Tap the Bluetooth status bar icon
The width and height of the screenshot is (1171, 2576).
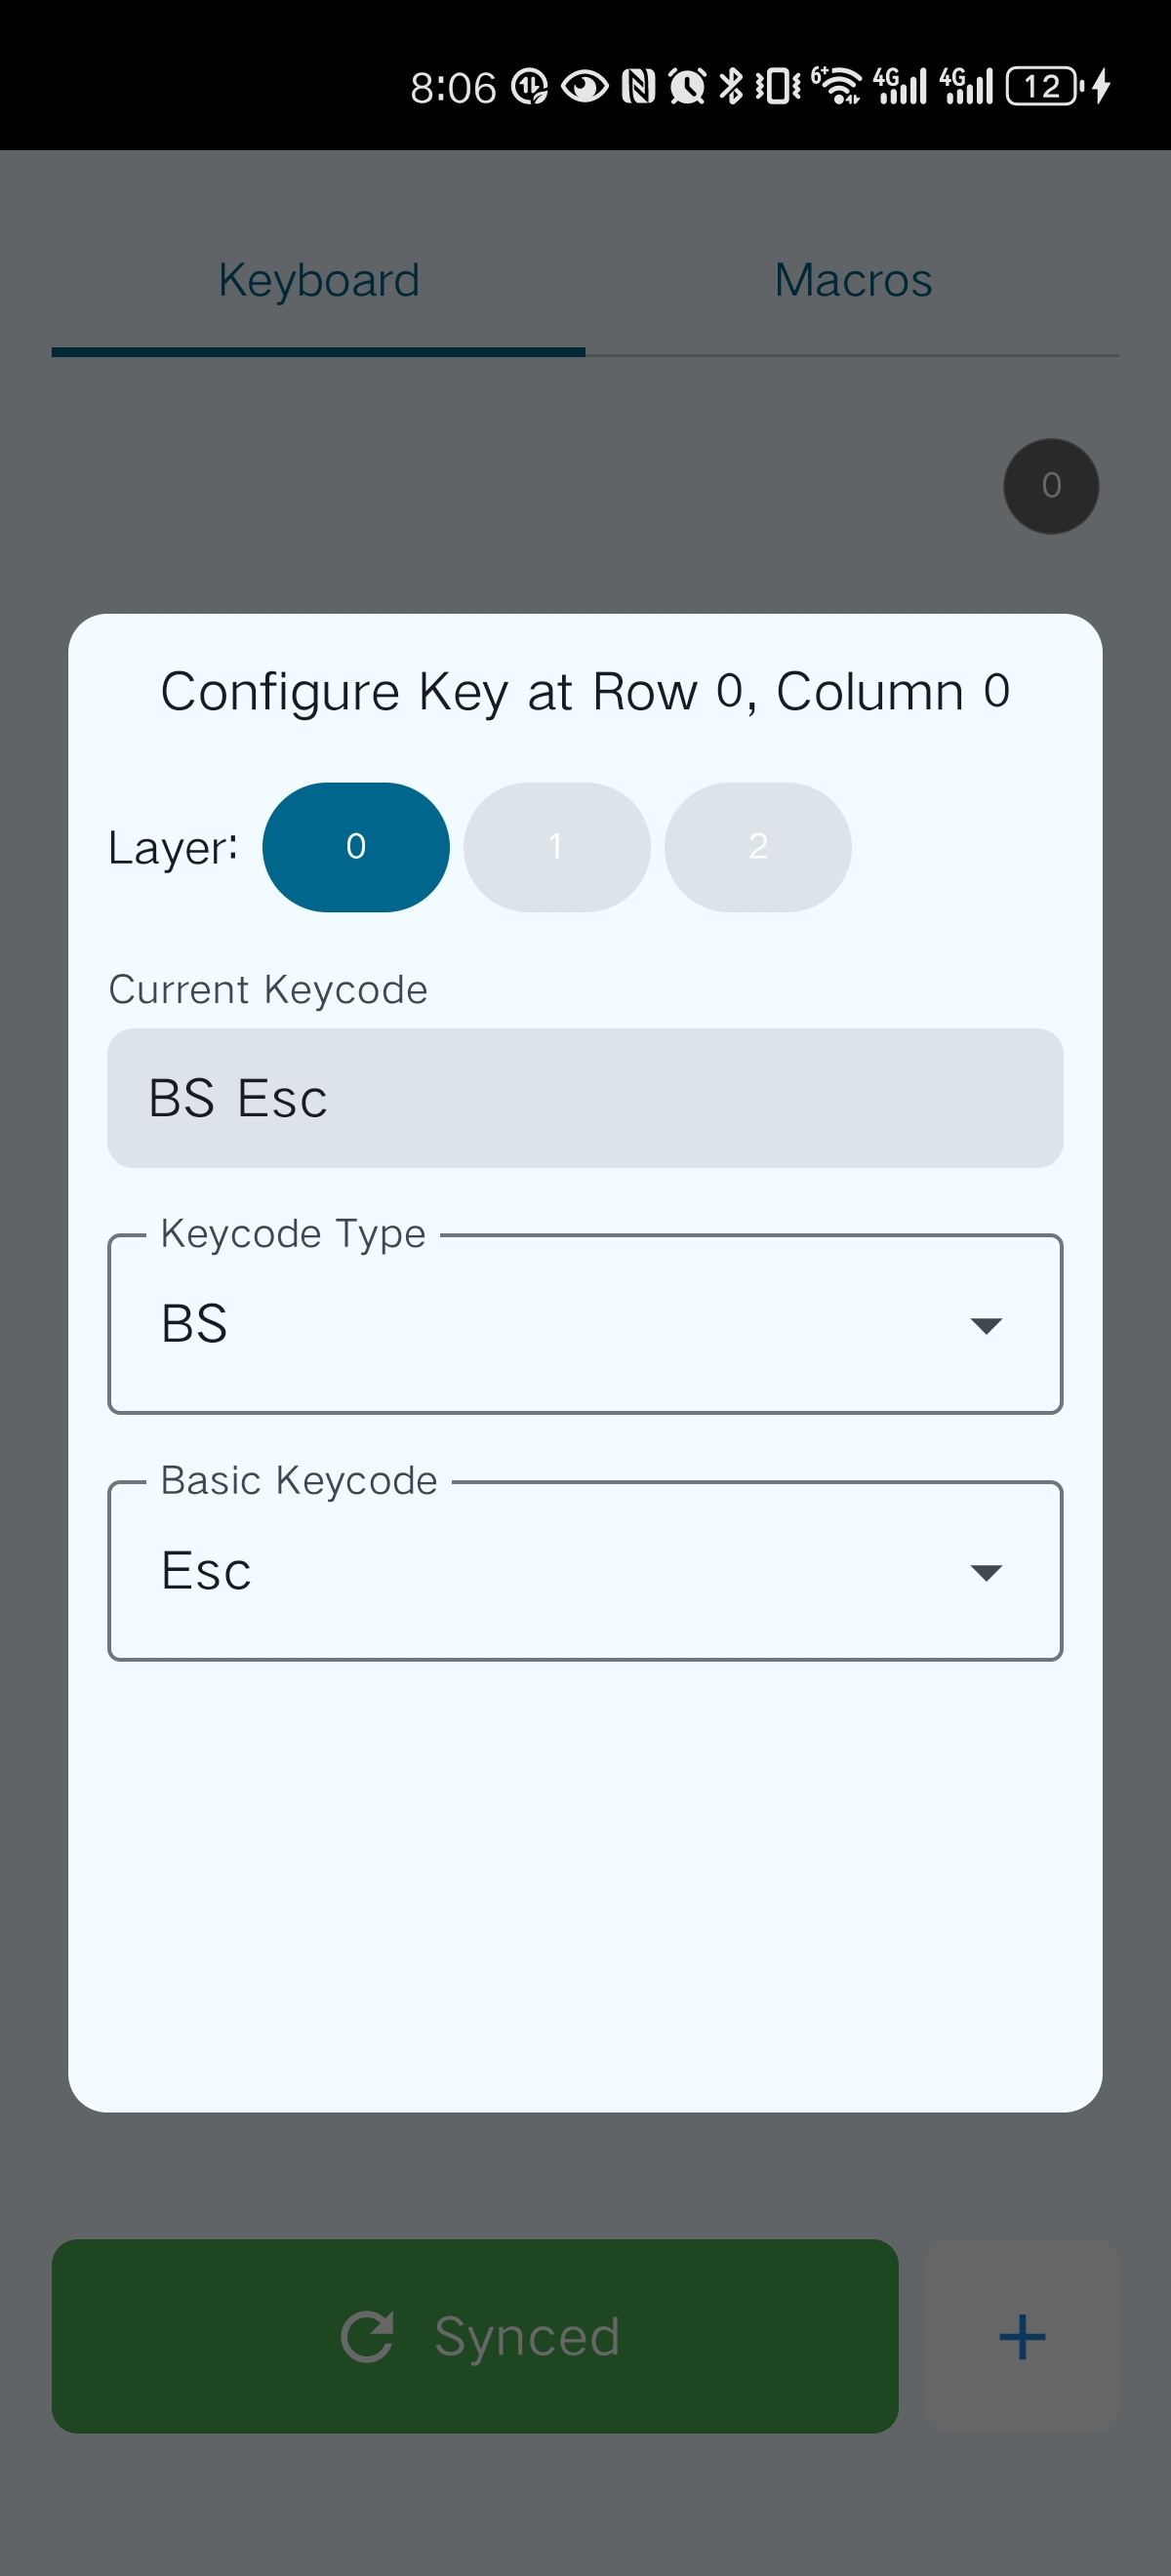tap(731, 86)
